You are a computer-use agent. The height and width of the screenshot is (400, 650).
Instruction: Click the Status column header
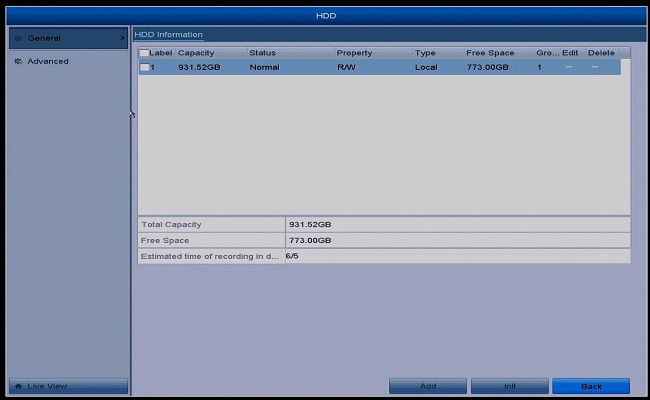(x=262, y=53)
